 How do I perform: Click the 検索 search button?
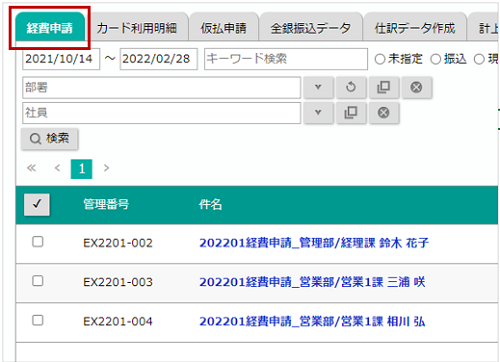pos(50,138)
